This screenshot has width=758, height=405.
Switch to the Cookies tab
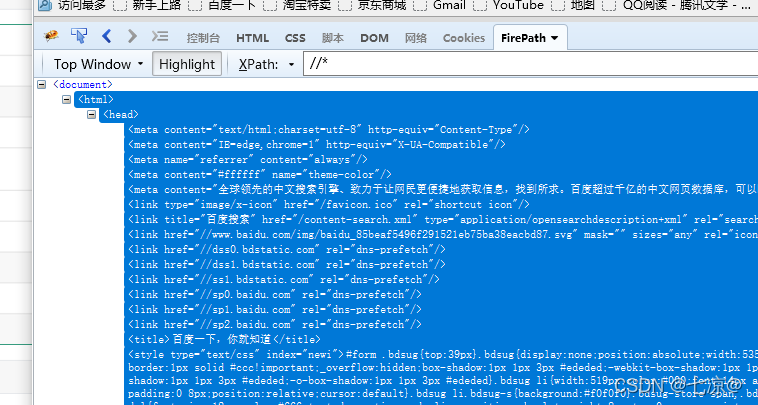click(464, 38)
